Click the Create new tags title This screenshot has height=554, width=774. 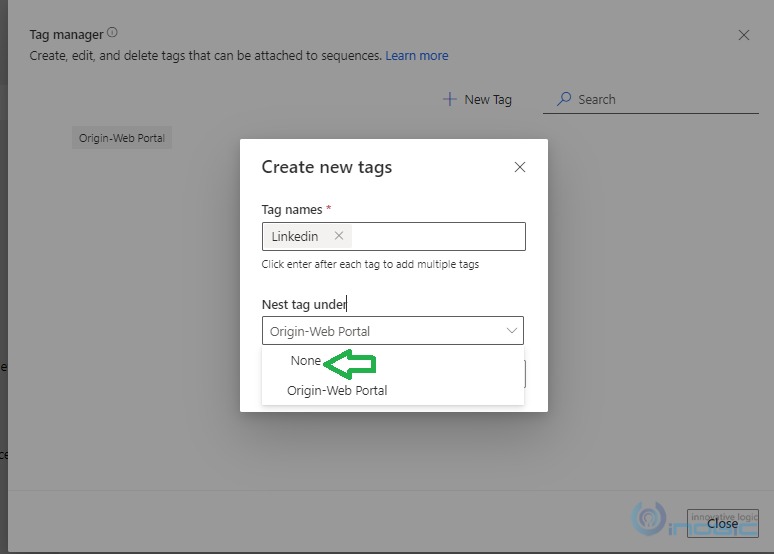tap(327, 167)
